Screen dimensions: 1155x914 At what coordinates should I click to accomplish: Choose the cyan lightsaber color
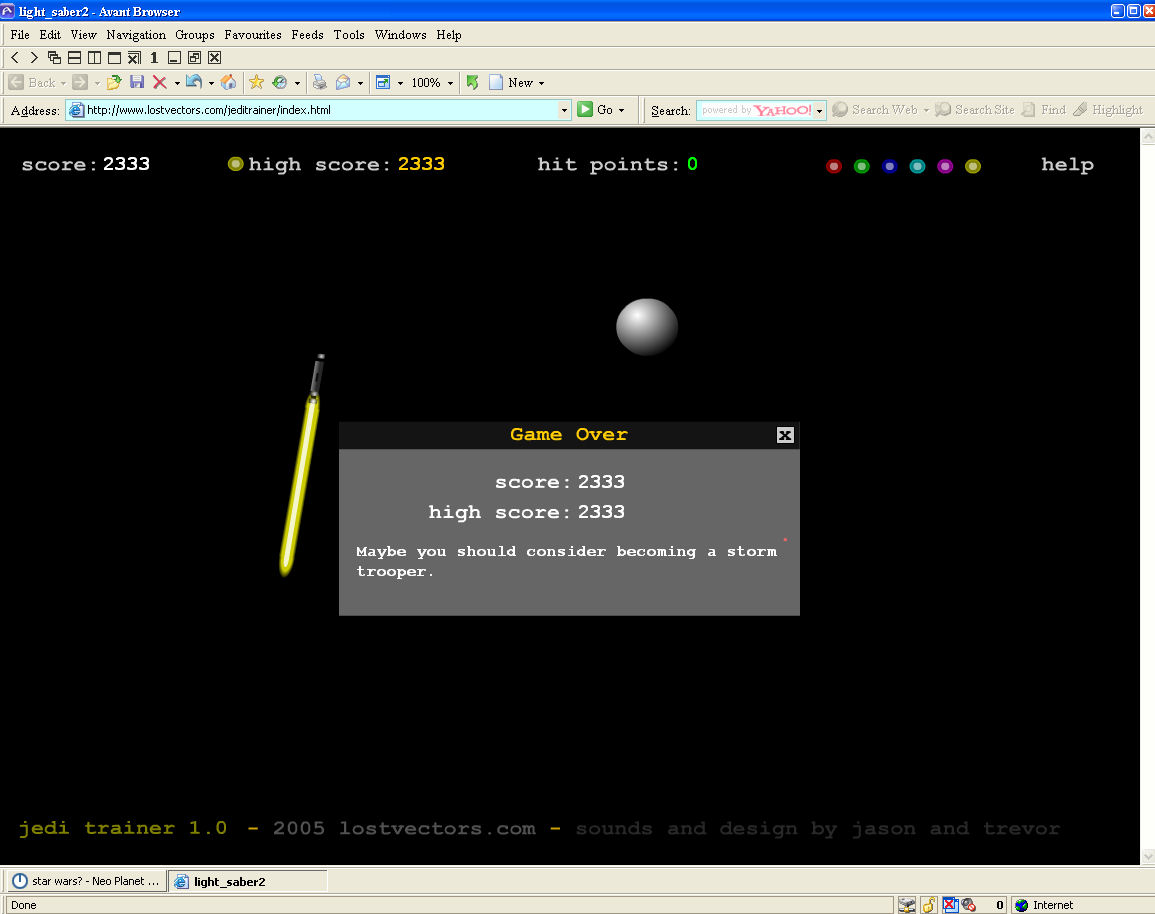pos(917,166)
